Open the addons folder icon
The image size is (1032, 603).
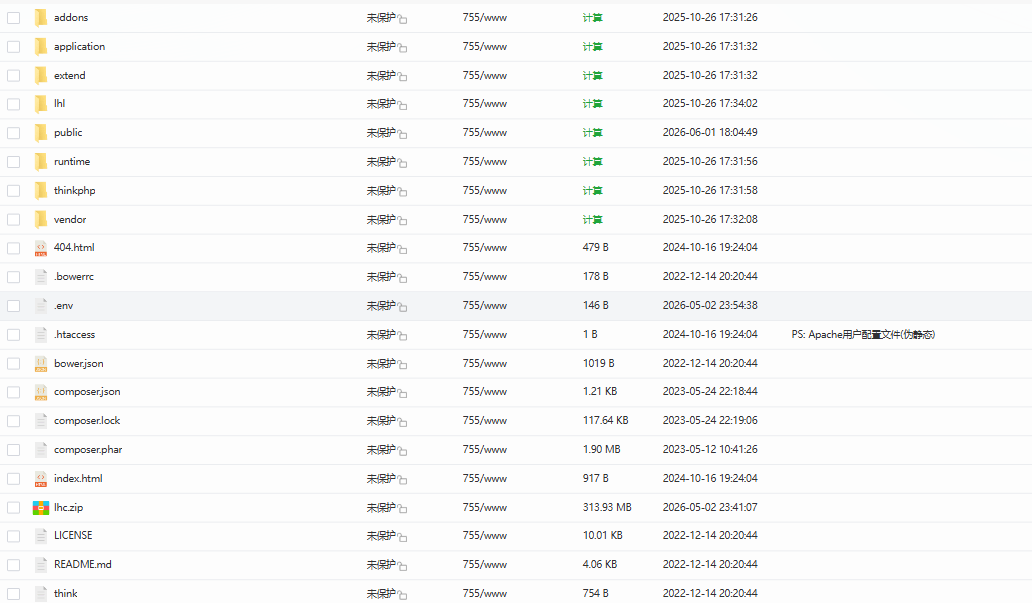click(x=41, y=18)
